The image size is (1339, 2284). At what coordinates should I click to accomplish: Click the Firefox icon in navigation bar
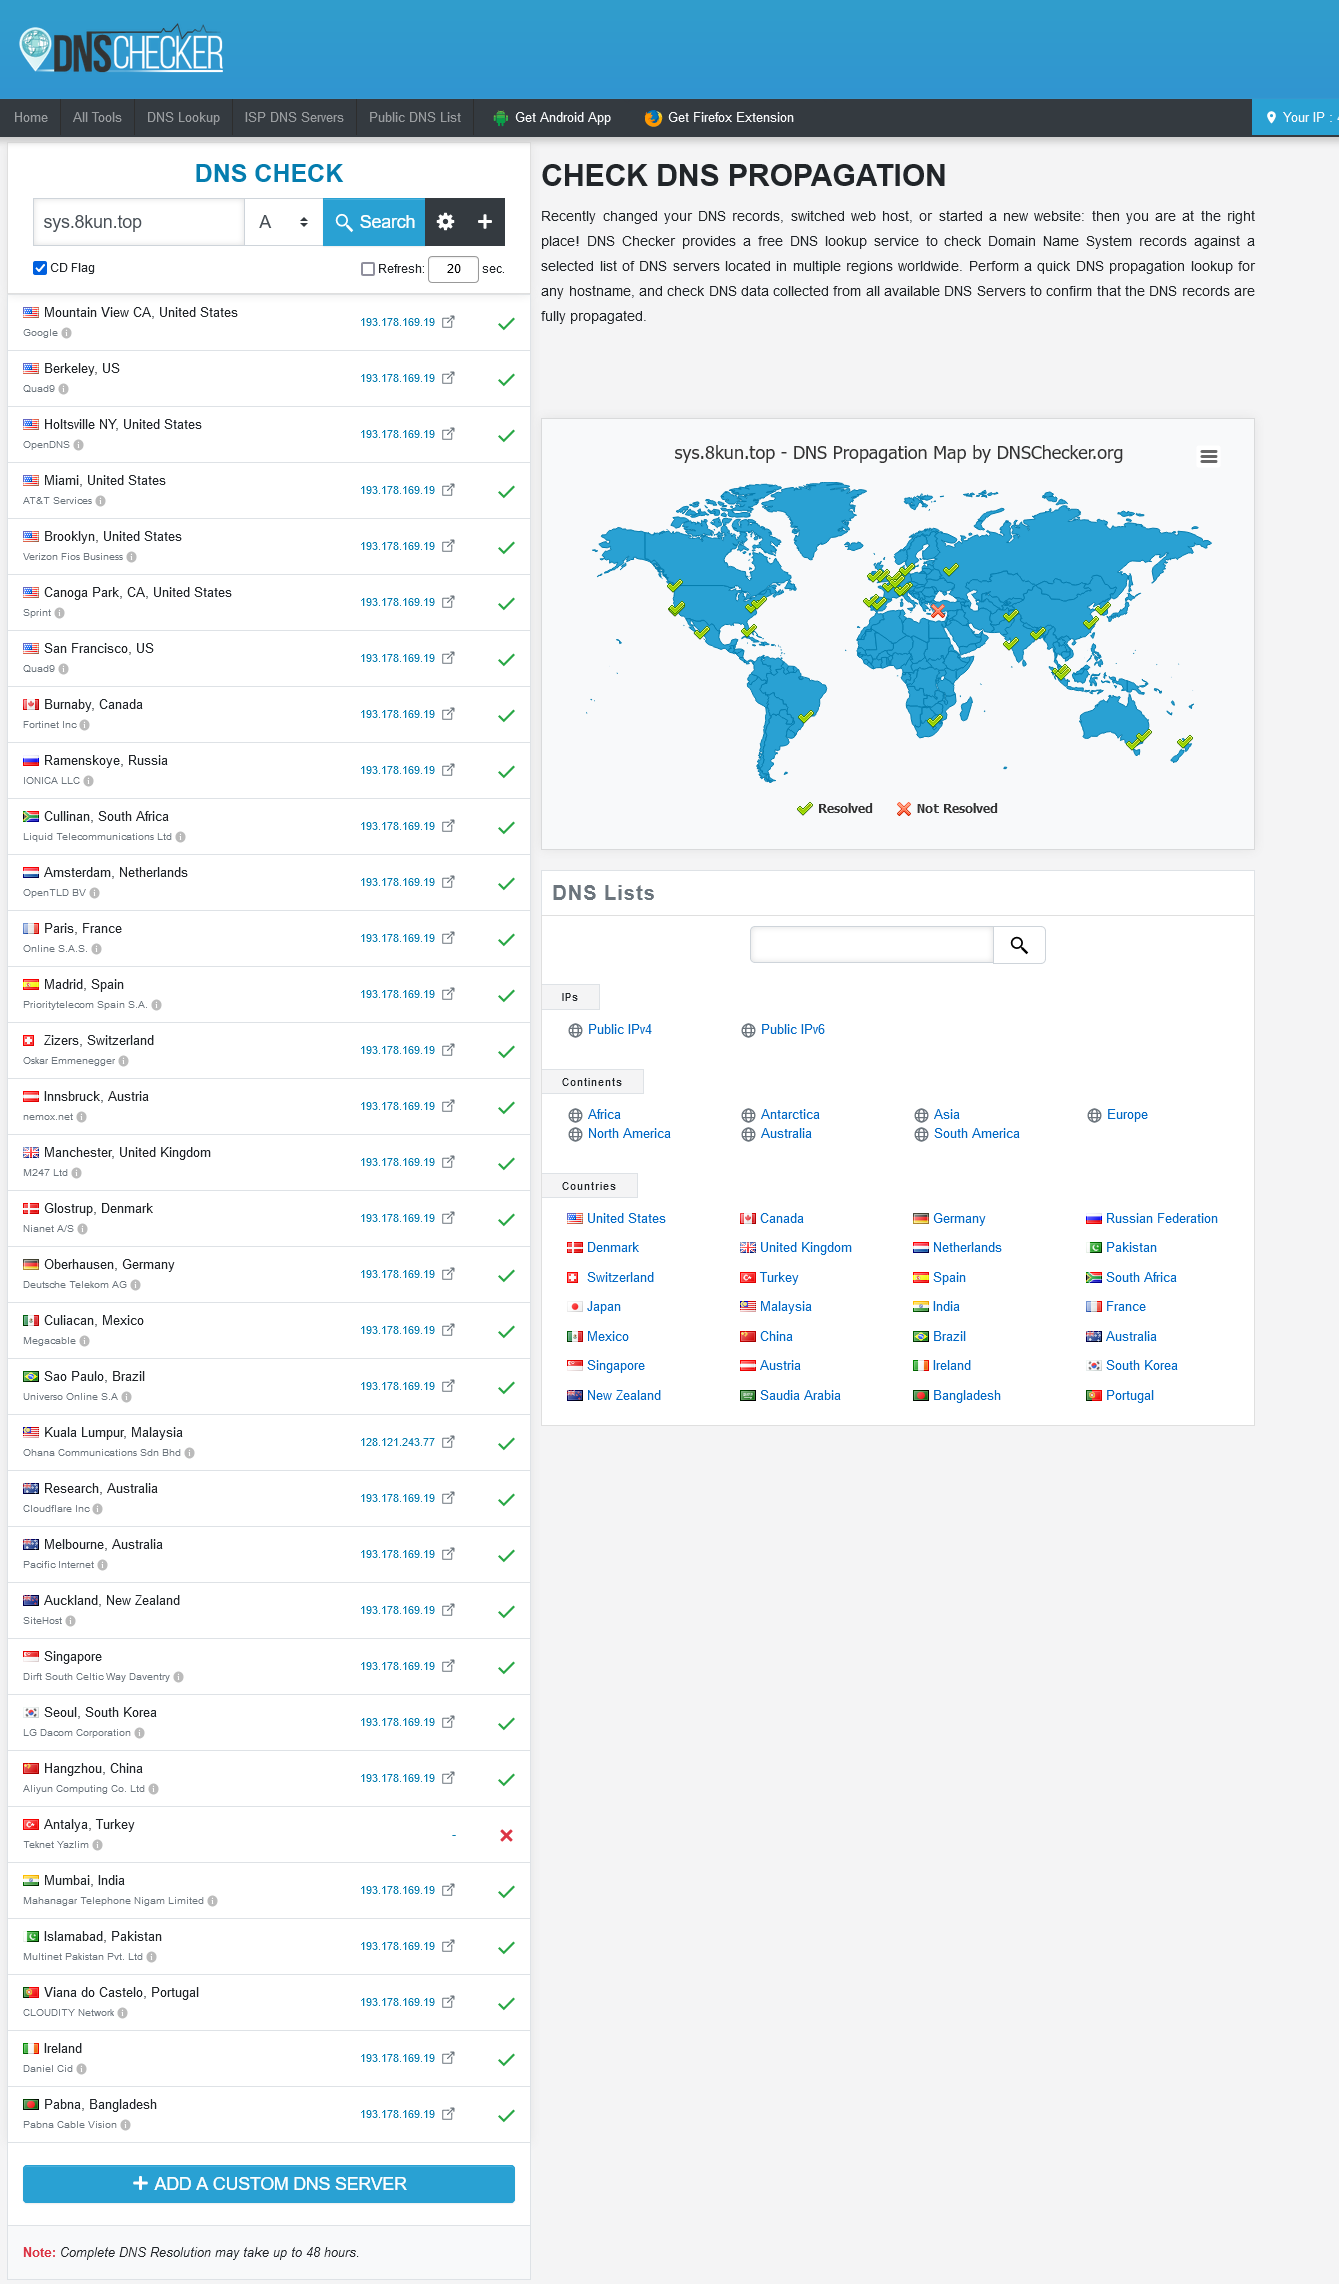(x=653, y=118)
